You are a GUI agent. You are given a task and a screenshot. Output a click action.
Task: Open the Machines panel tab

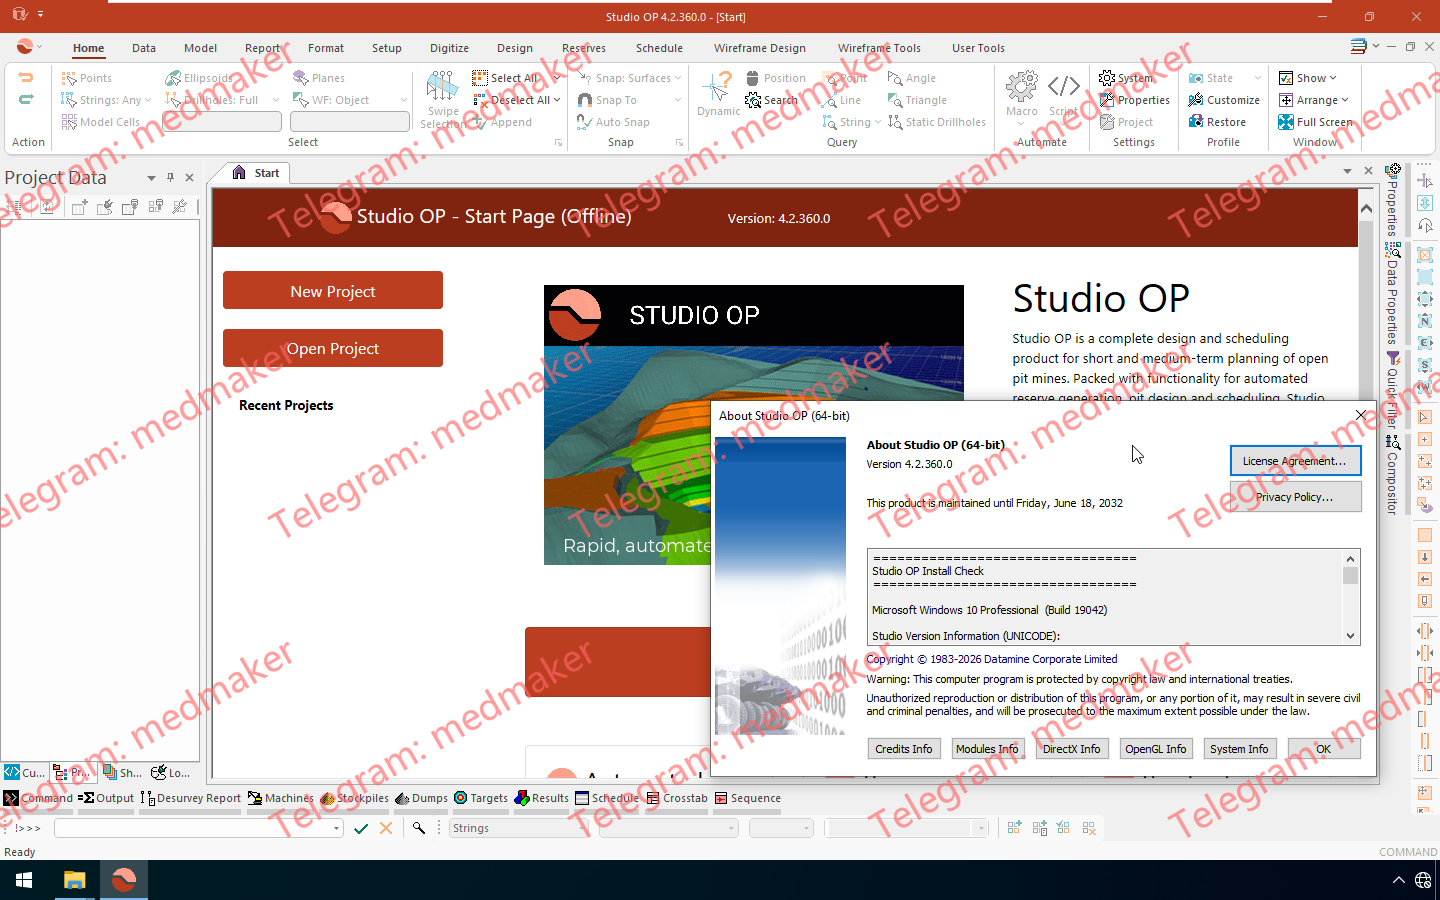tap(281, 798)
